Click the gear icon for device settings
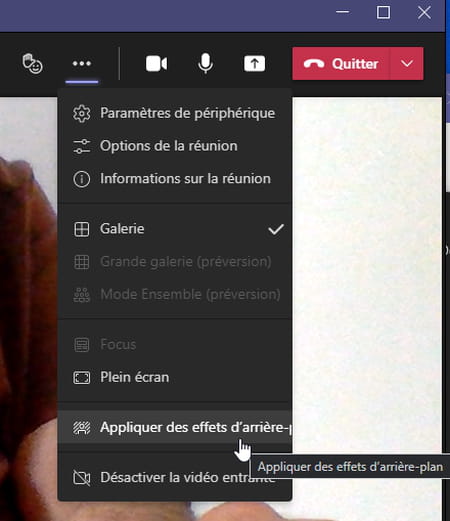450x521 pixels. point(82,114)
